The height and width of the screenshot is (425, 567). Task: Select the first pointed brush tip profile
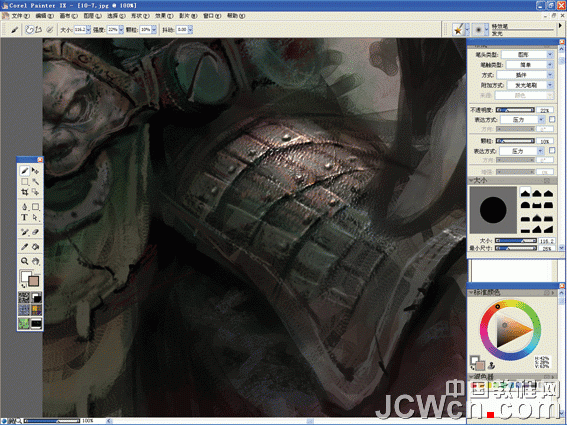[x=525, y=193]
